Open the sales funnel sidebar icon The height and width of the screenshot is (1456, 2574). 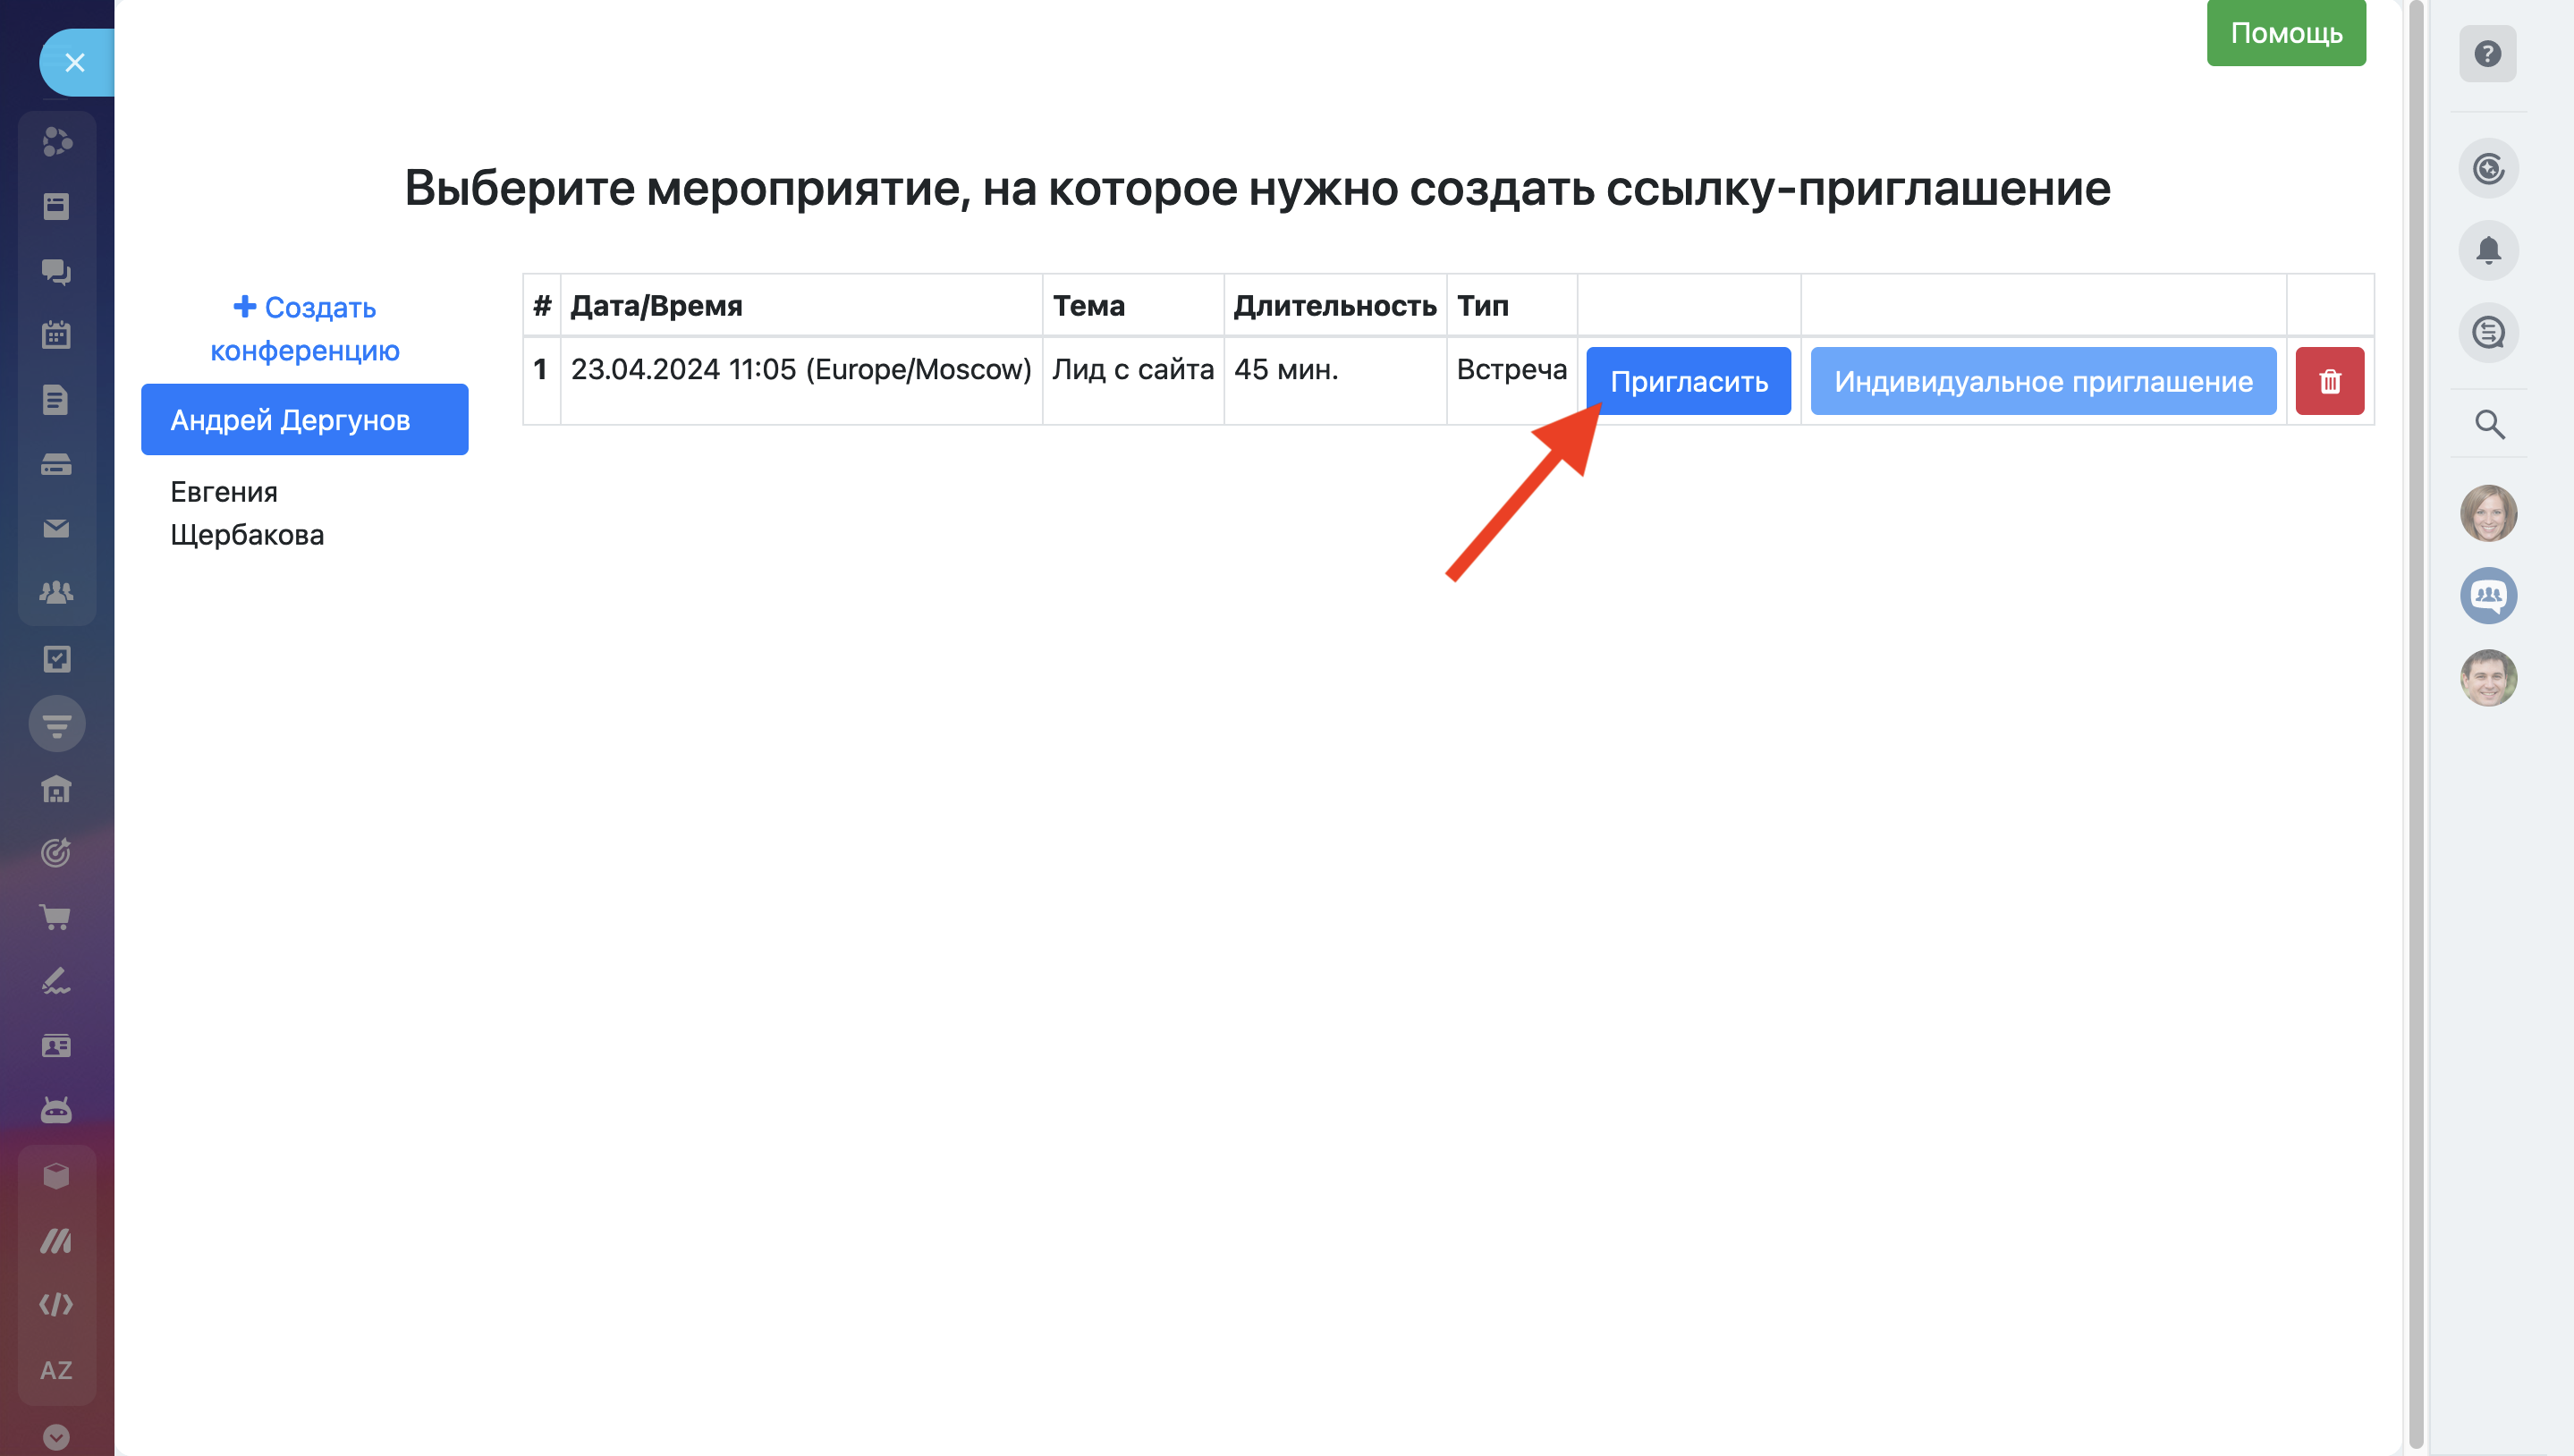coord(56,723)
